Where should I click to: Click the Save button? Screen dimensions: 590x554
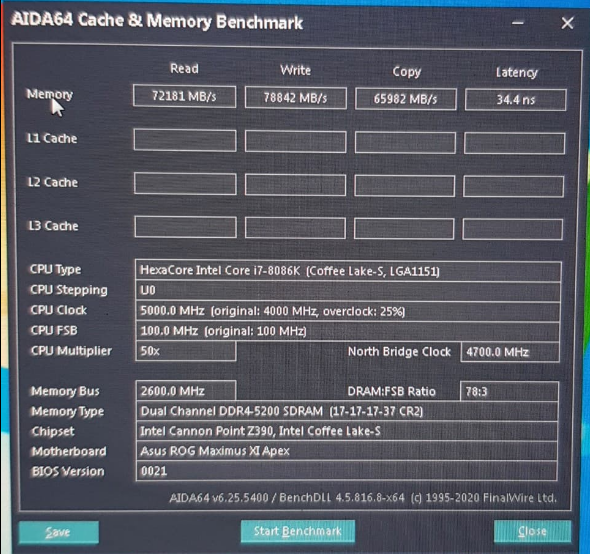click(59, 532)
